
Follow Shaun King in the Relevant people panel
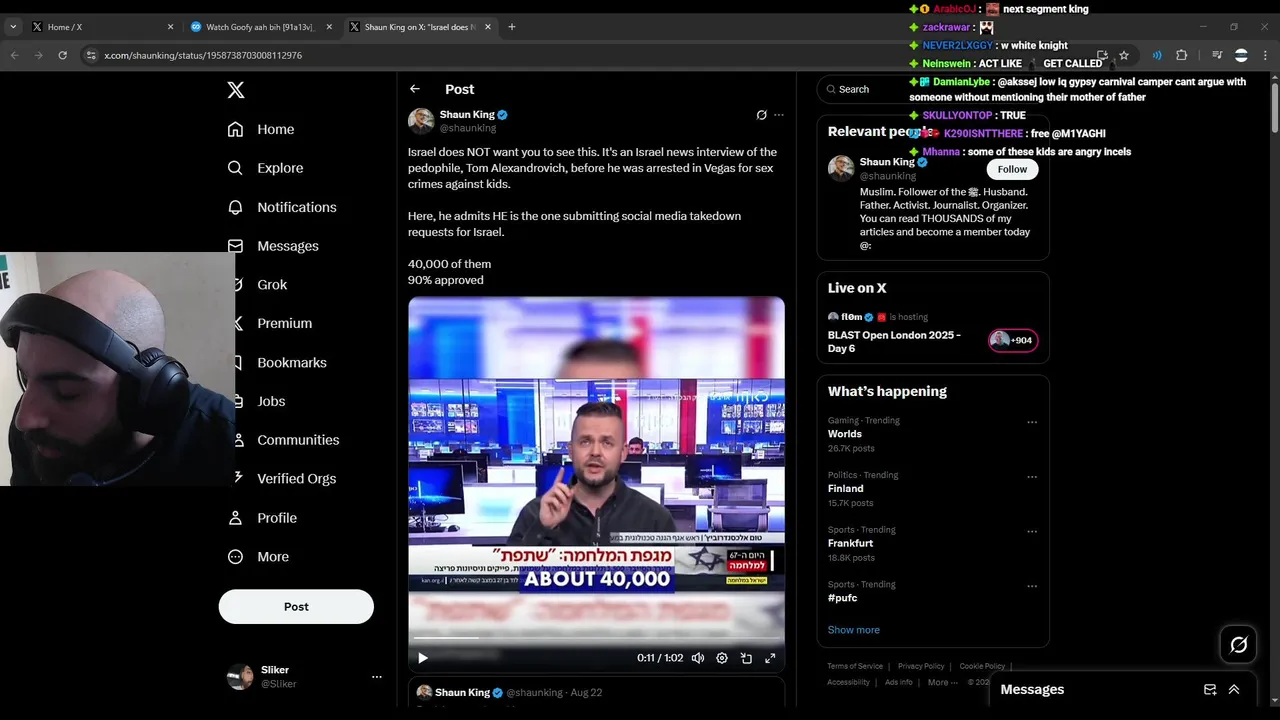1012,169
